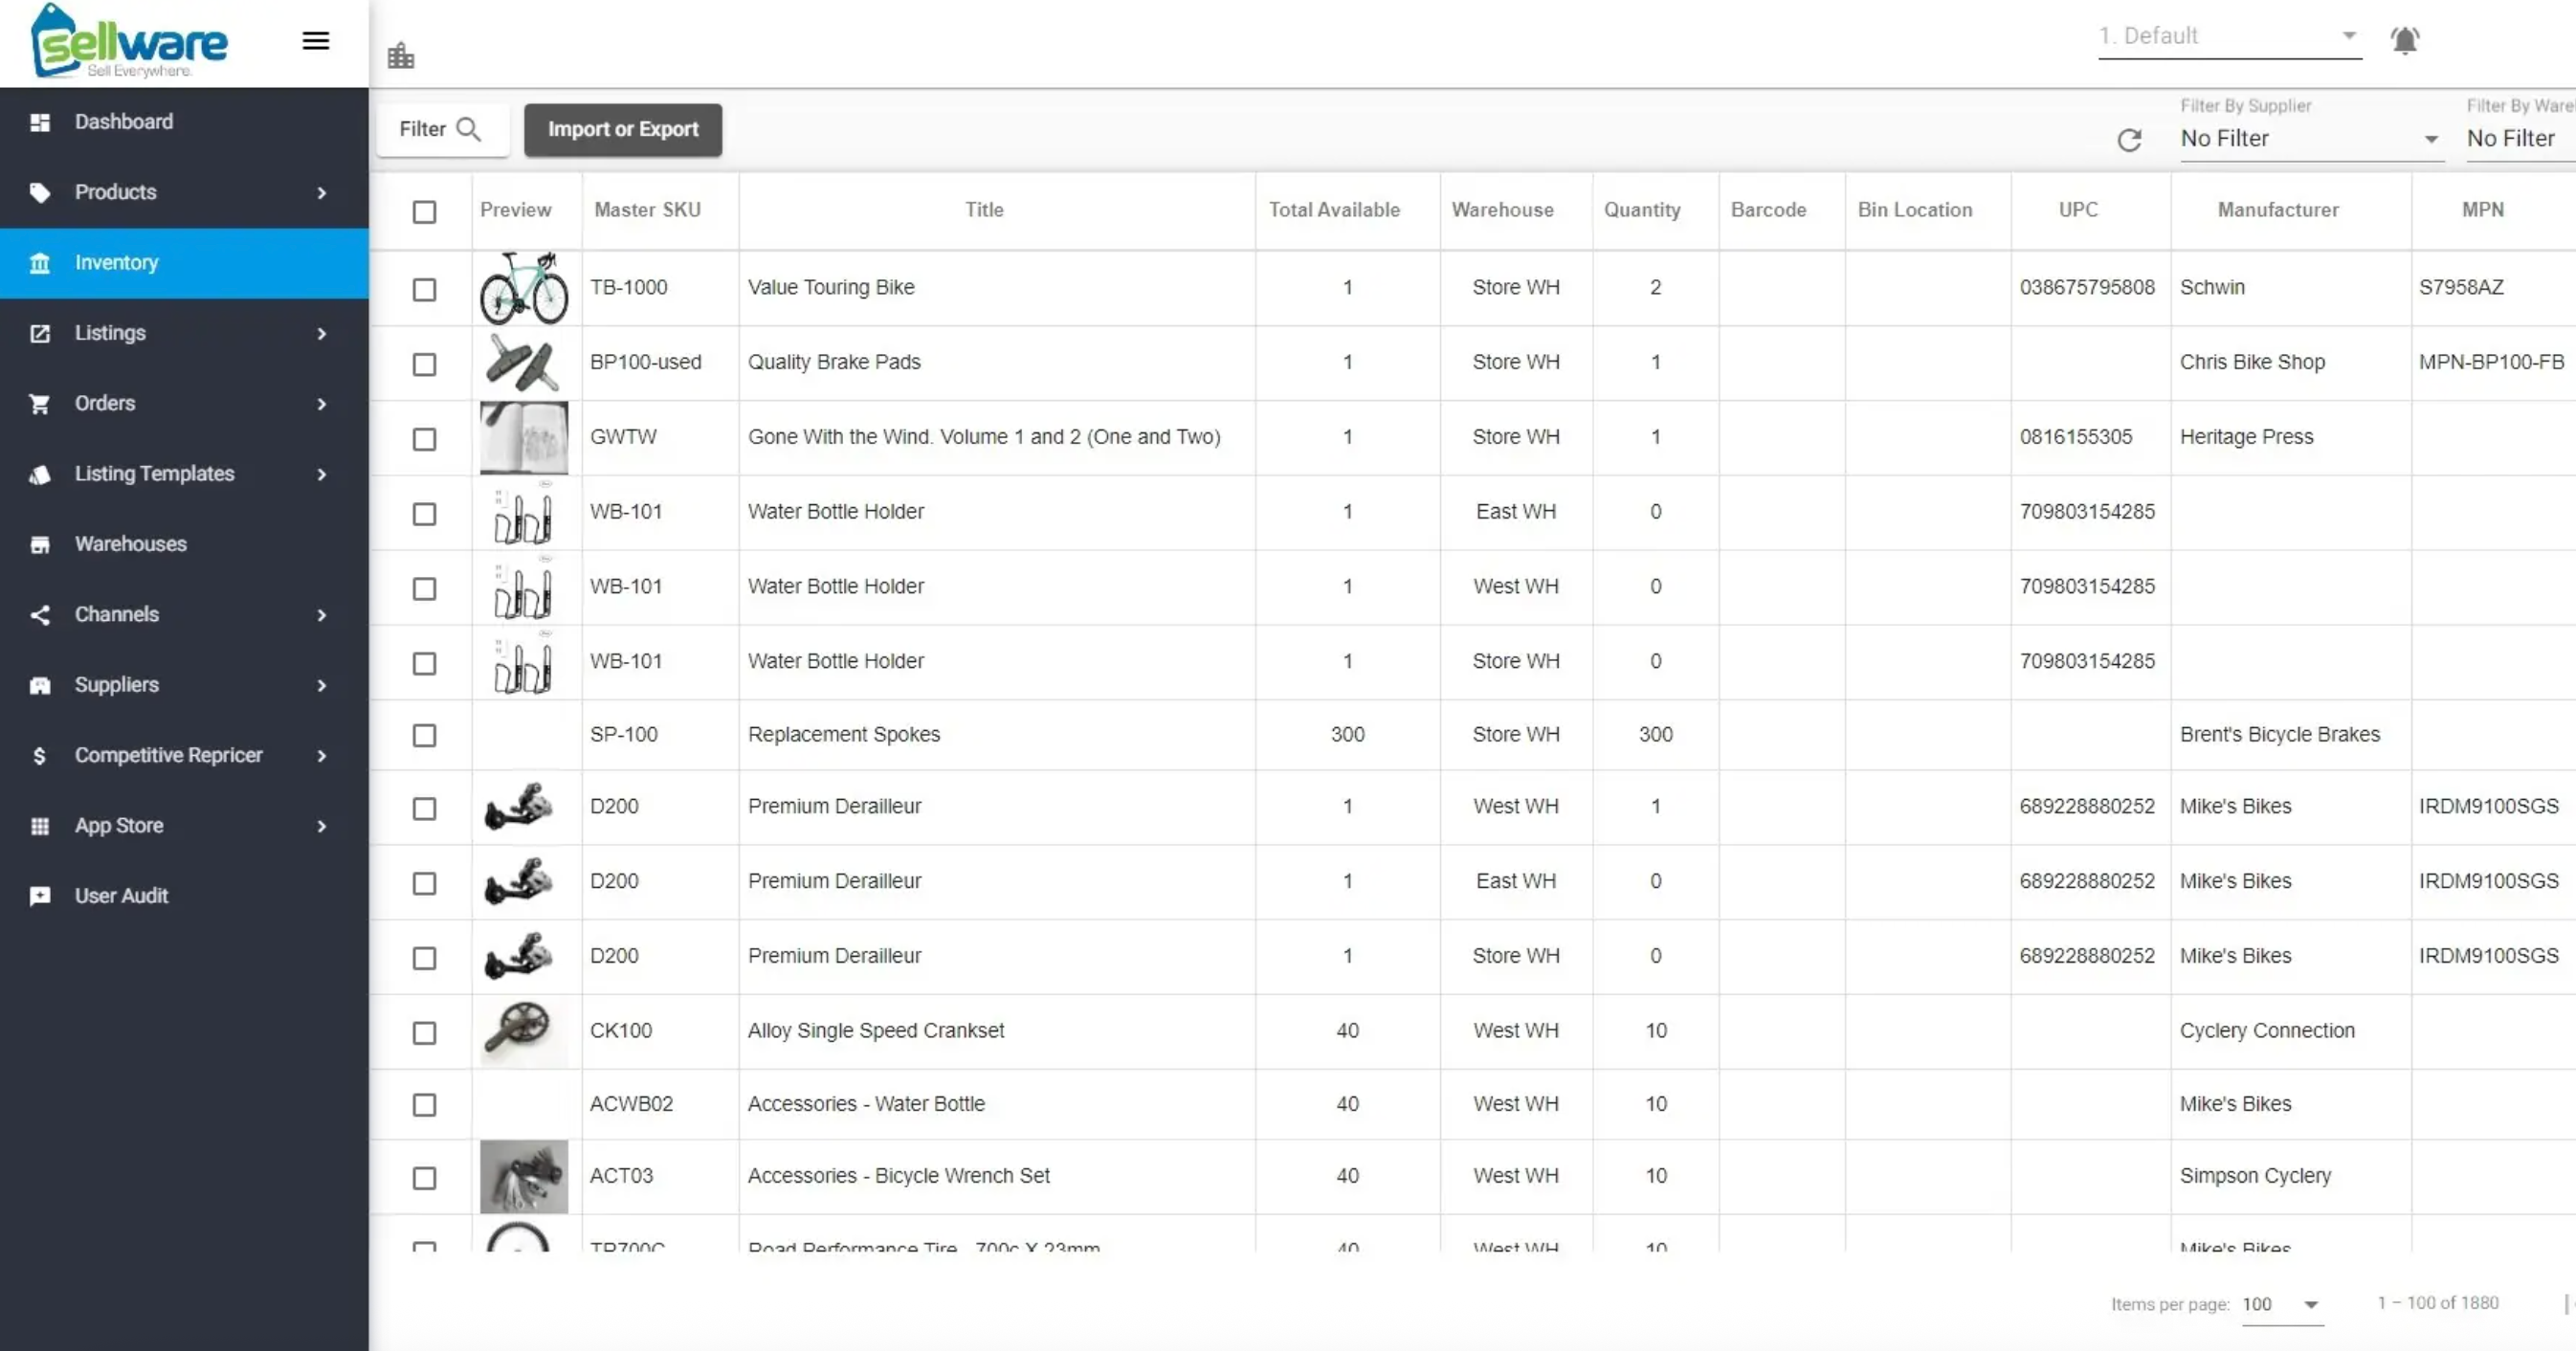Click the Competitive Repricer dollar icon
Viewport: 2576px width, 1351px height.
[40, 755]
